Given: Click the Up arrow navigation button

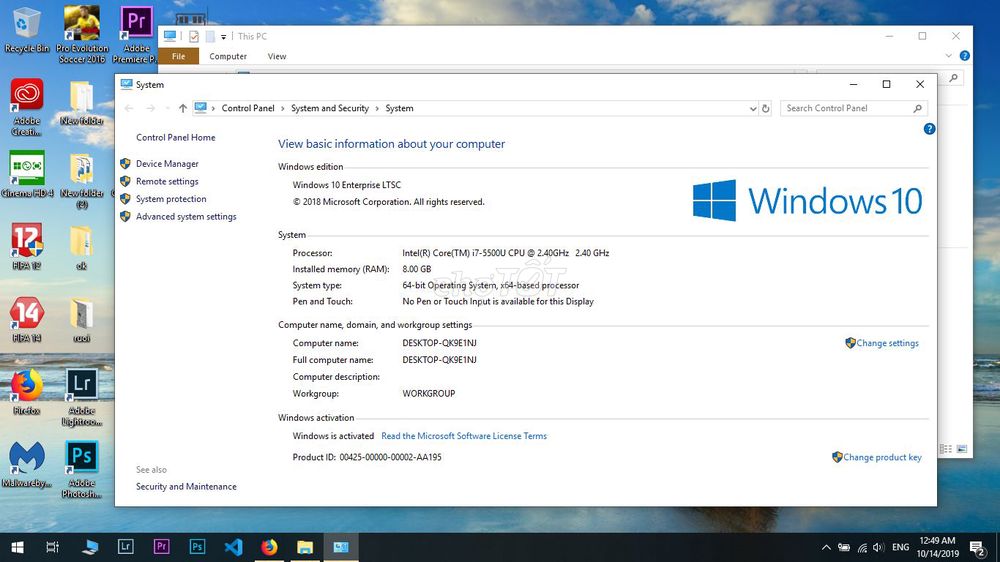Looking at the screenshot, I should 182,108.
